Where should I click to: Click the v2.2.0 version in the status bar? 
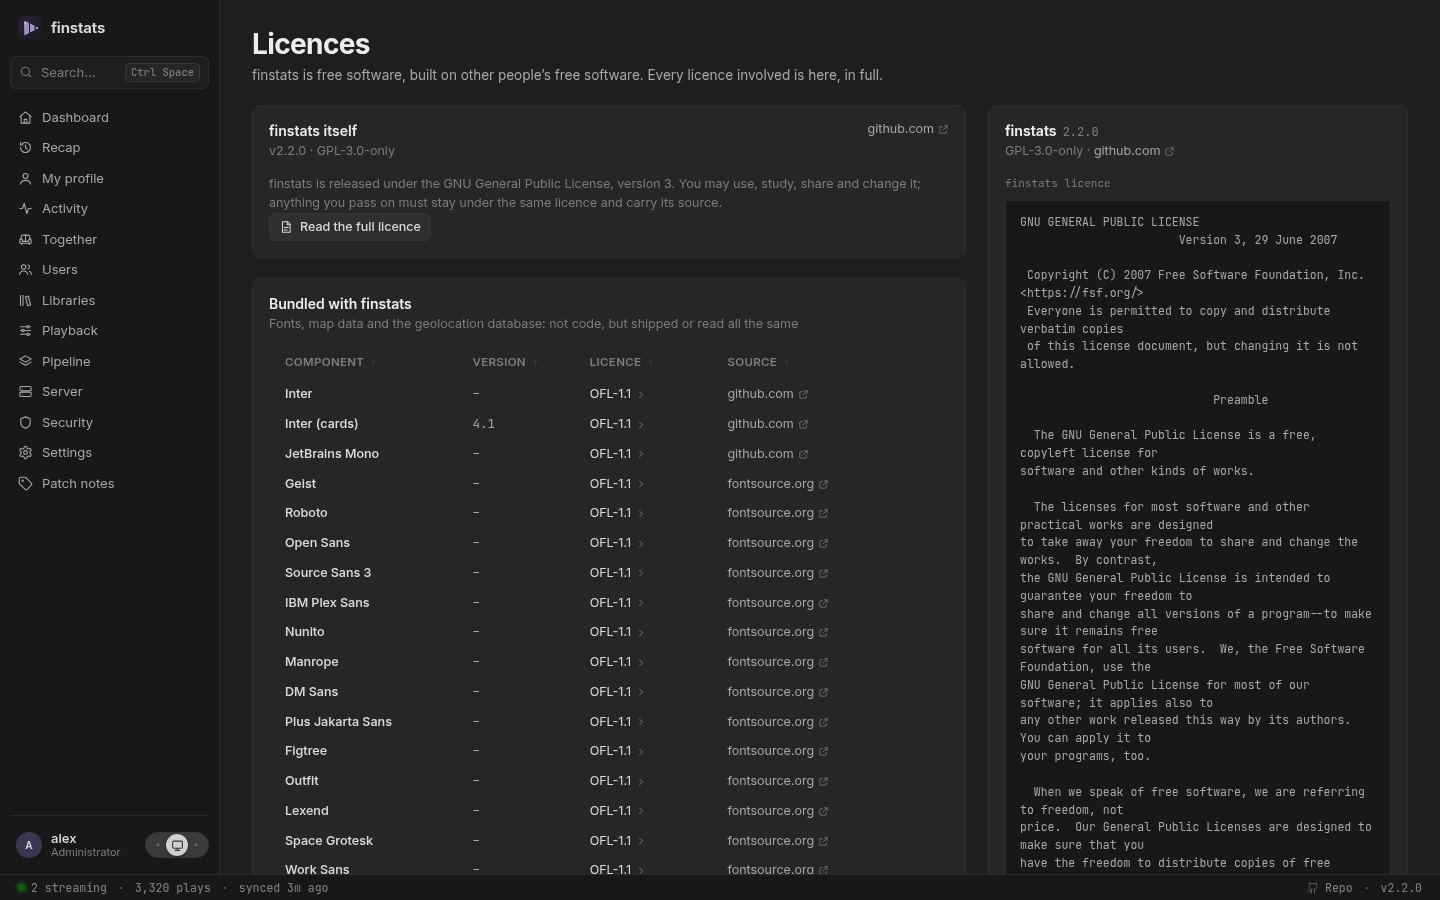(x=1401, y=888)
